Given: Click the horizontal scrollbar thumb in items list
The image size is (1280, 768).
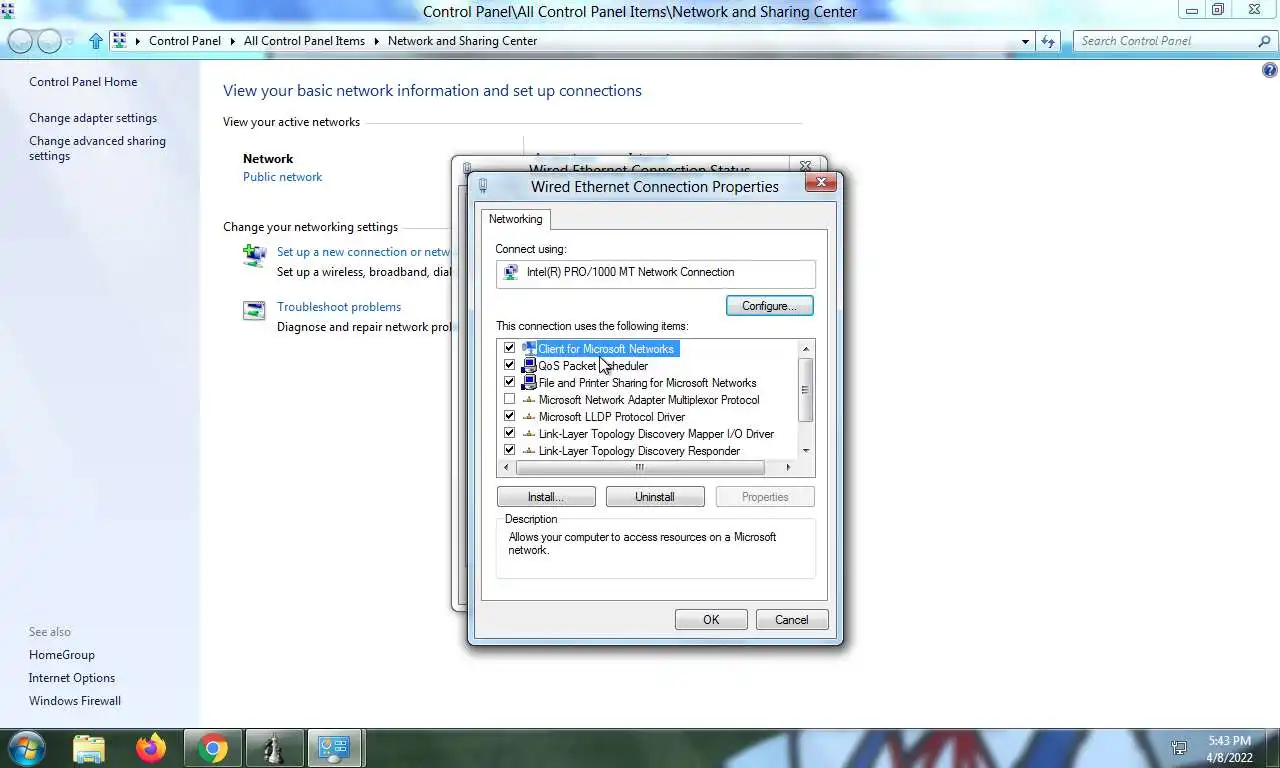Looking at the screenshot, I should pyautogui.click(x=640, y=467).
